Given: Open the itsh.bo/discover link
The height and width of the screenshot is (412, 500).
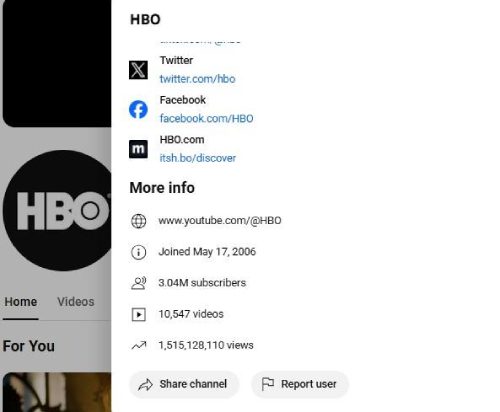Looking at the screenshot, I should 198,158.
